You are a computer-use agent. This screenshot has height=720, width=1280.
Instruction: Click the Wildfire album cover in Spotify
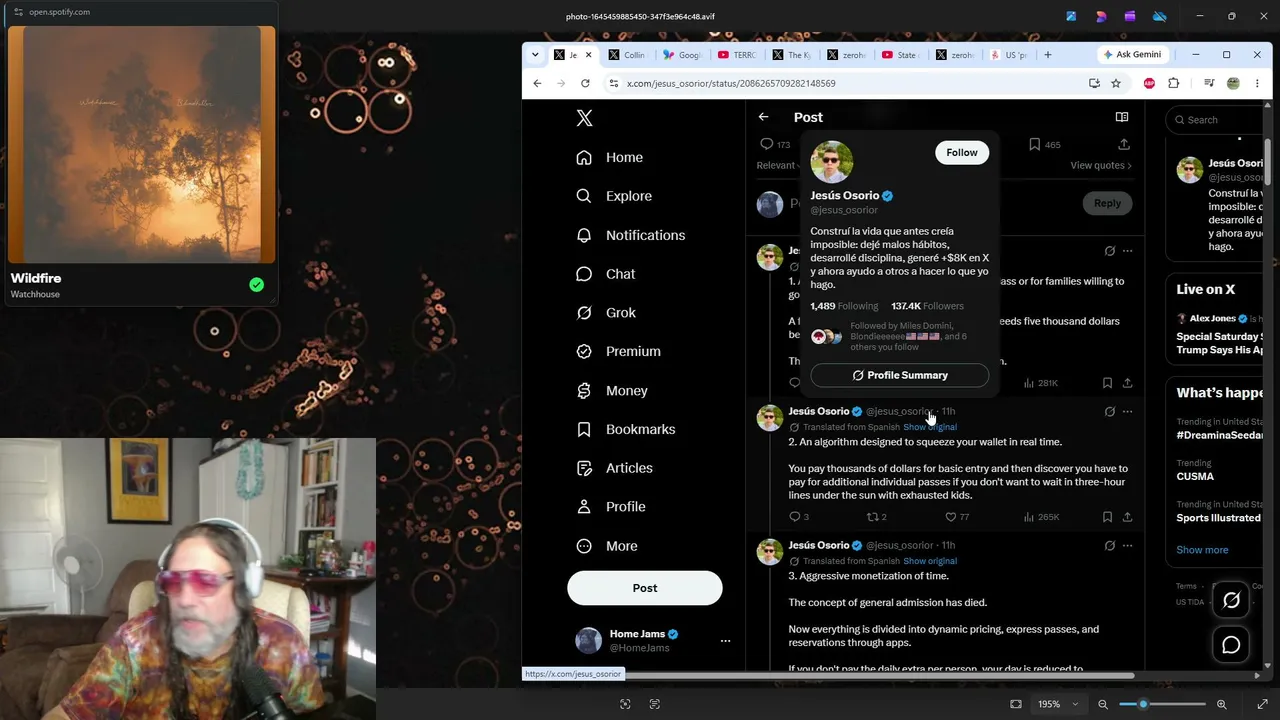pyautogui.click(x=141, y=145)
